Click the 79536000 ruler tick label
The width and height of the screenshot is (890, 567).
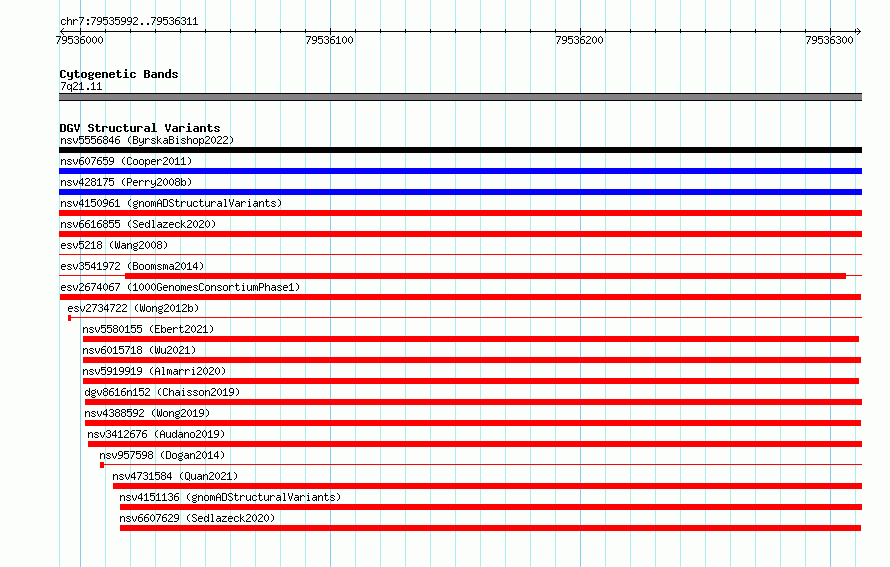click(79, 40)
